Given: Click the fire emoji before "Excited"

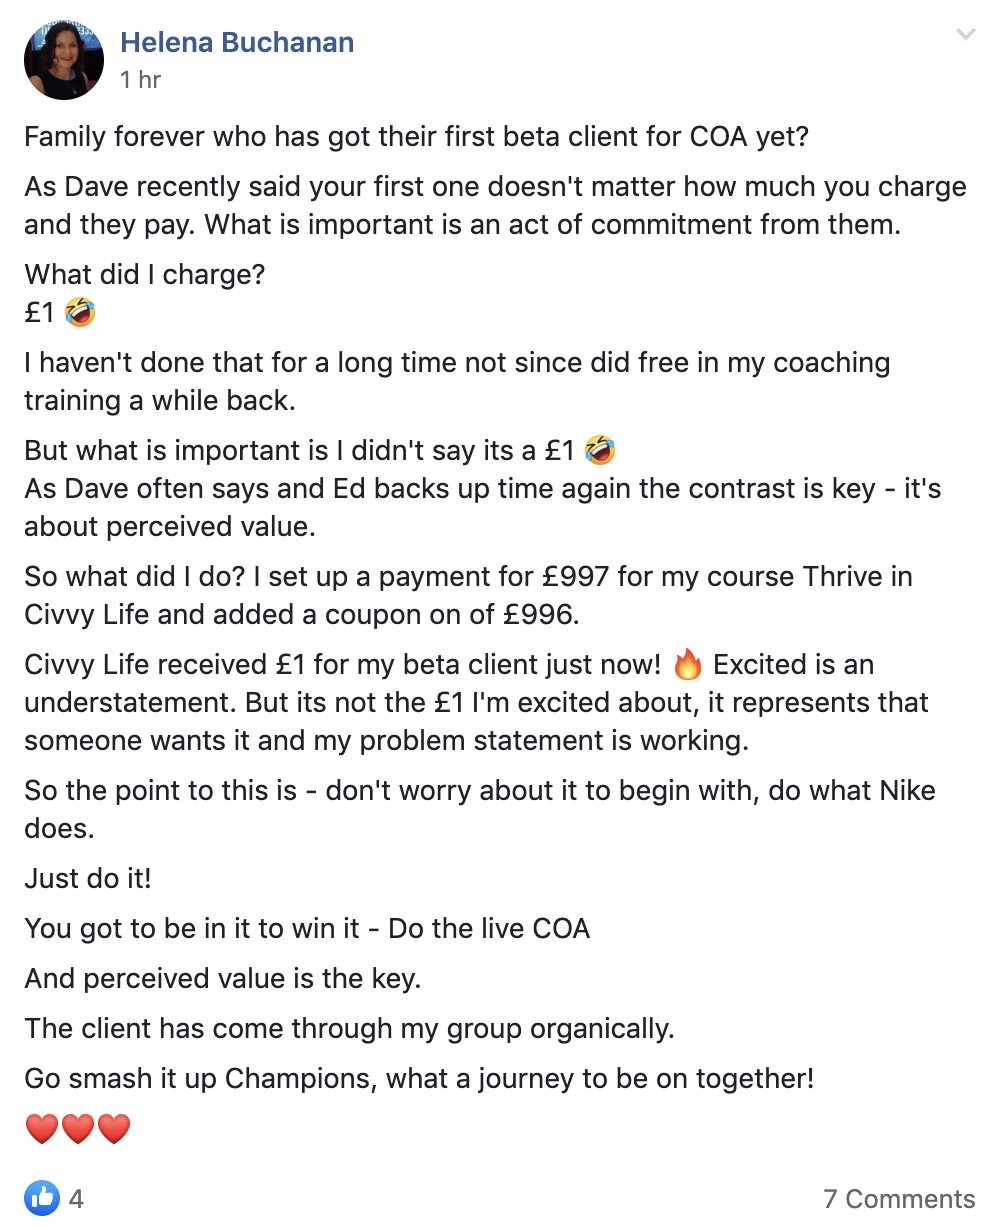Looking at the screenshot, I should 688,665.
